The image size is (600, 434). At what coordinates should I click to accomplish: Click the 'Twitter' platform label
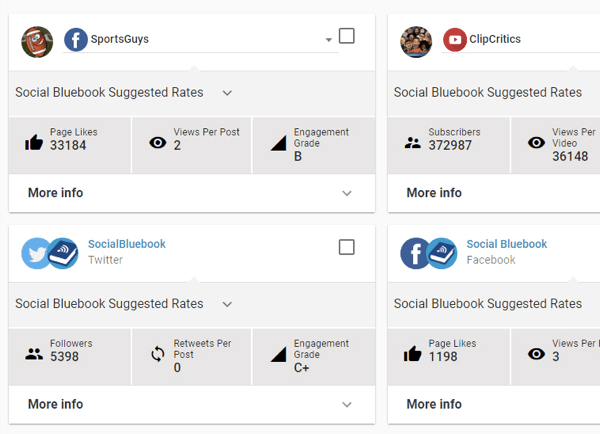click(105, 260)
